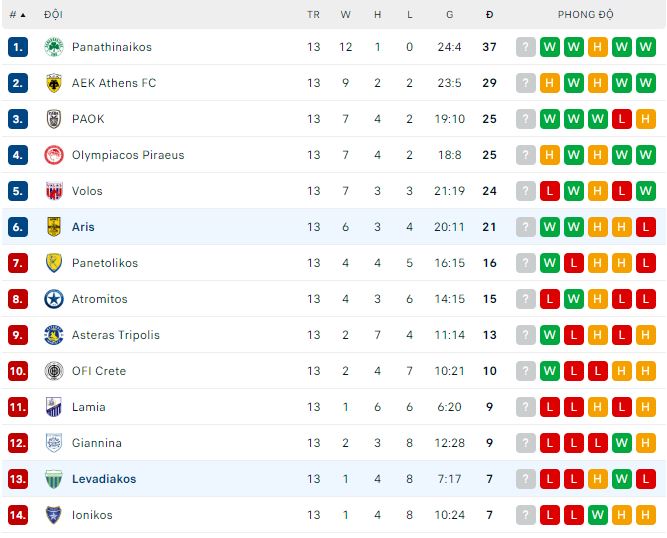This screenshot has width=667, height=538.
Task: Click the red rank 14 position badge
Action: pyautogui.click(x=17, y=515)
